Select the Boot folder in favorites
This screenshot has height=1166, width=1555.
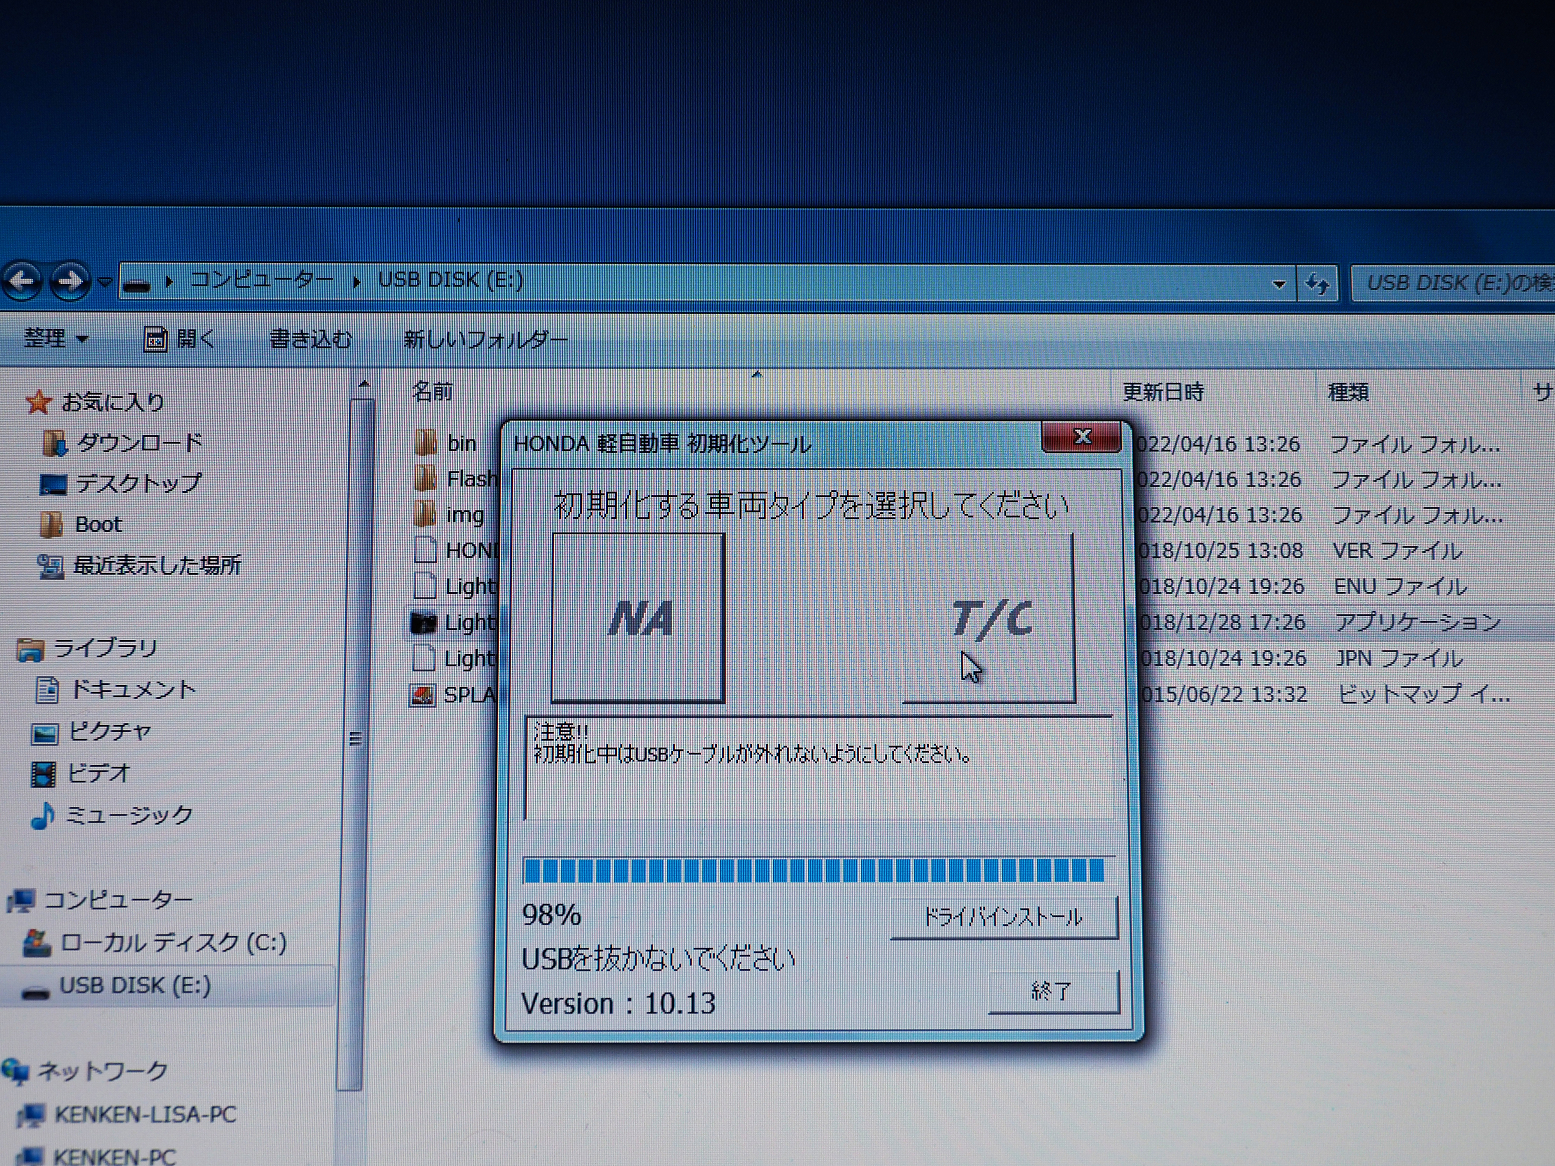(80, 524)
